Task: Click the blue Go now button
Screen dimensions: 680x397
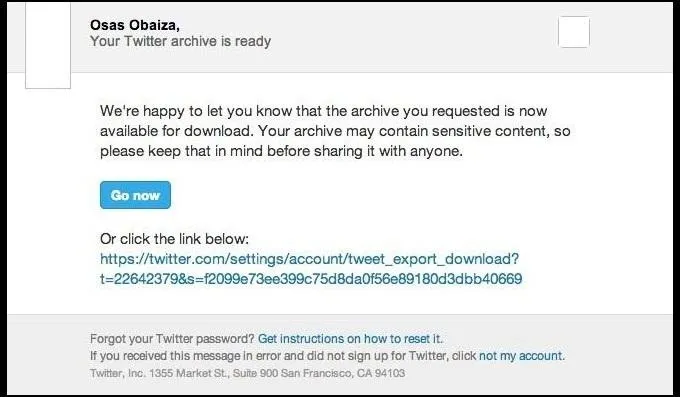Action: point(135,195)
